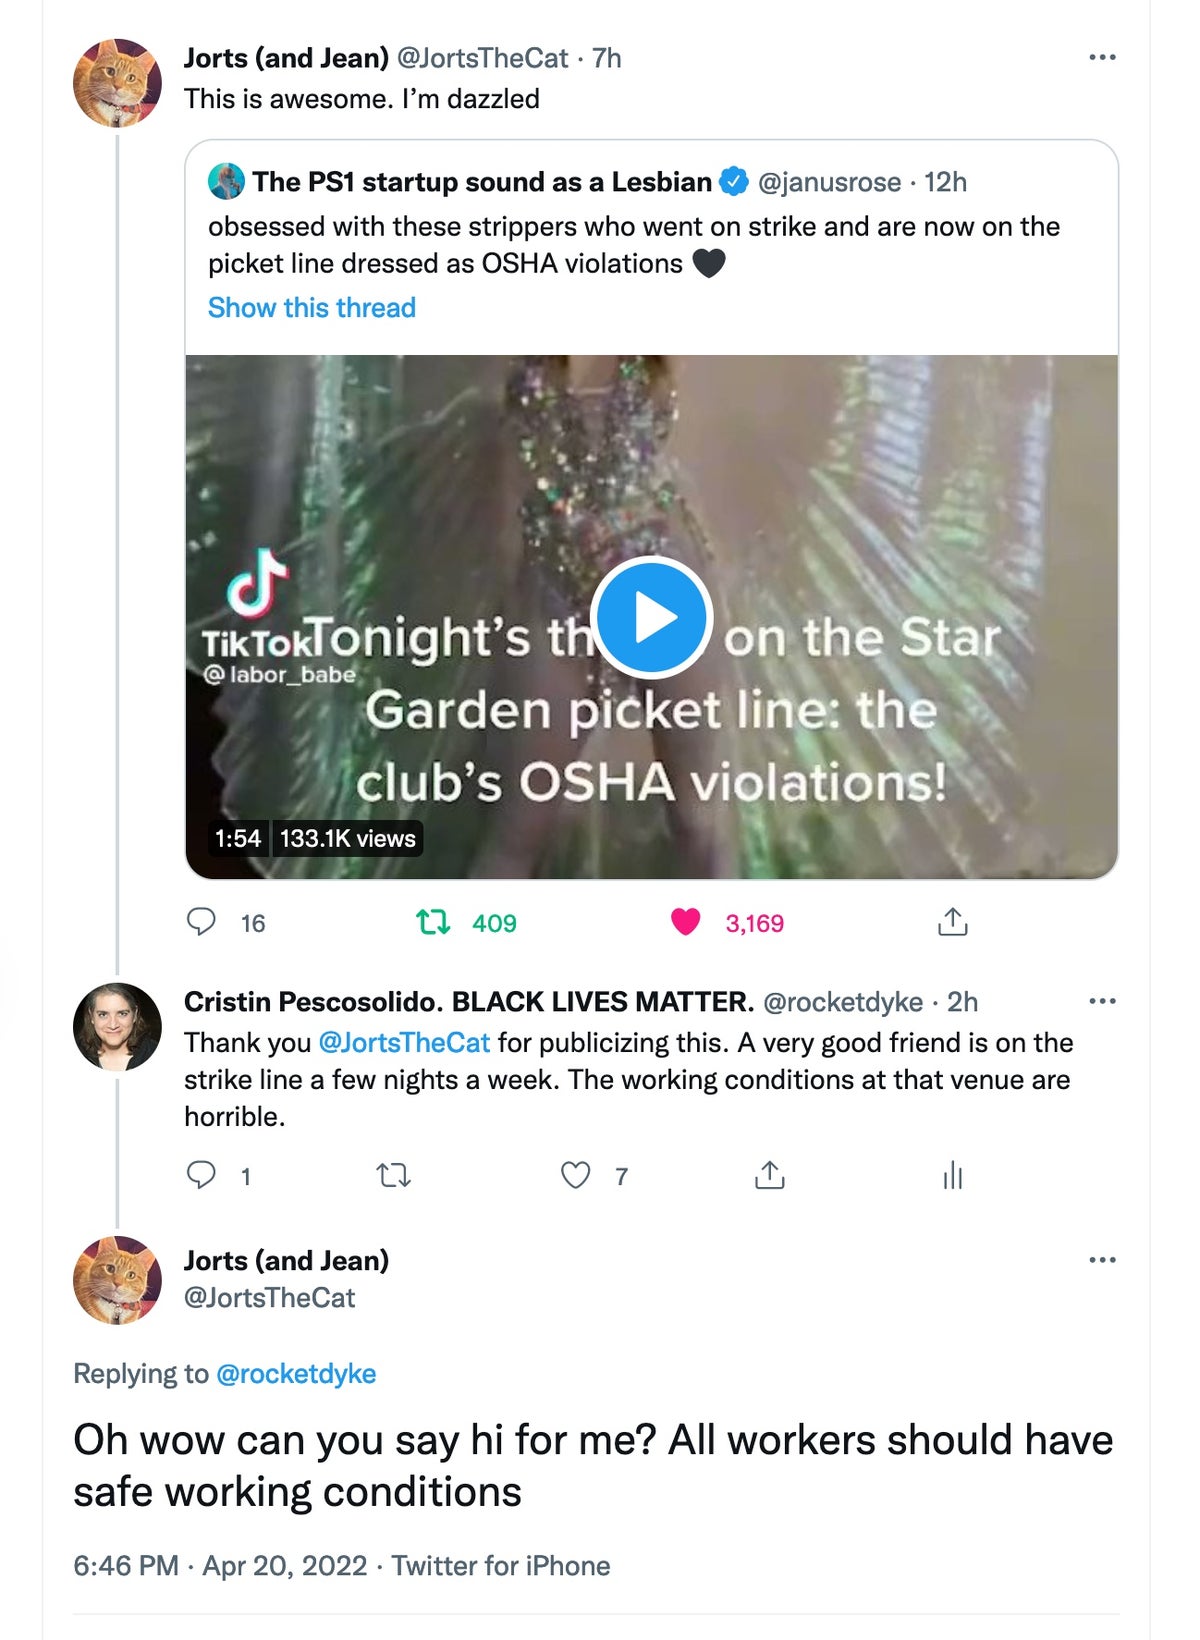The image size is (1200, 1640).
Task: Reply to Cristin Pescosolido's tweet
Action: [x=202, y=1175]
